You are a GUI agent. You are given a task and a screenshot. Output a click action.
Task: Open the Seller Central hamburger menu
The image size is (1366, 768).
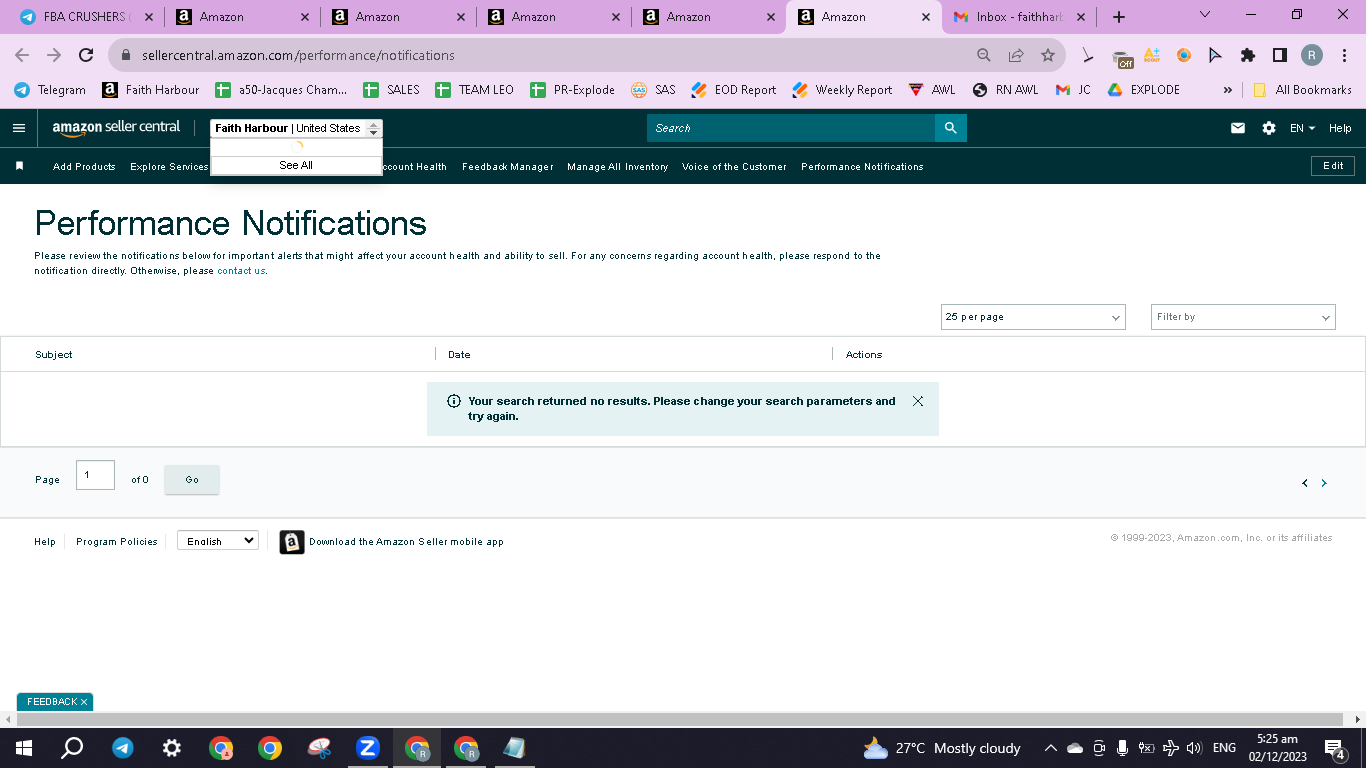(x=19, y=128)
